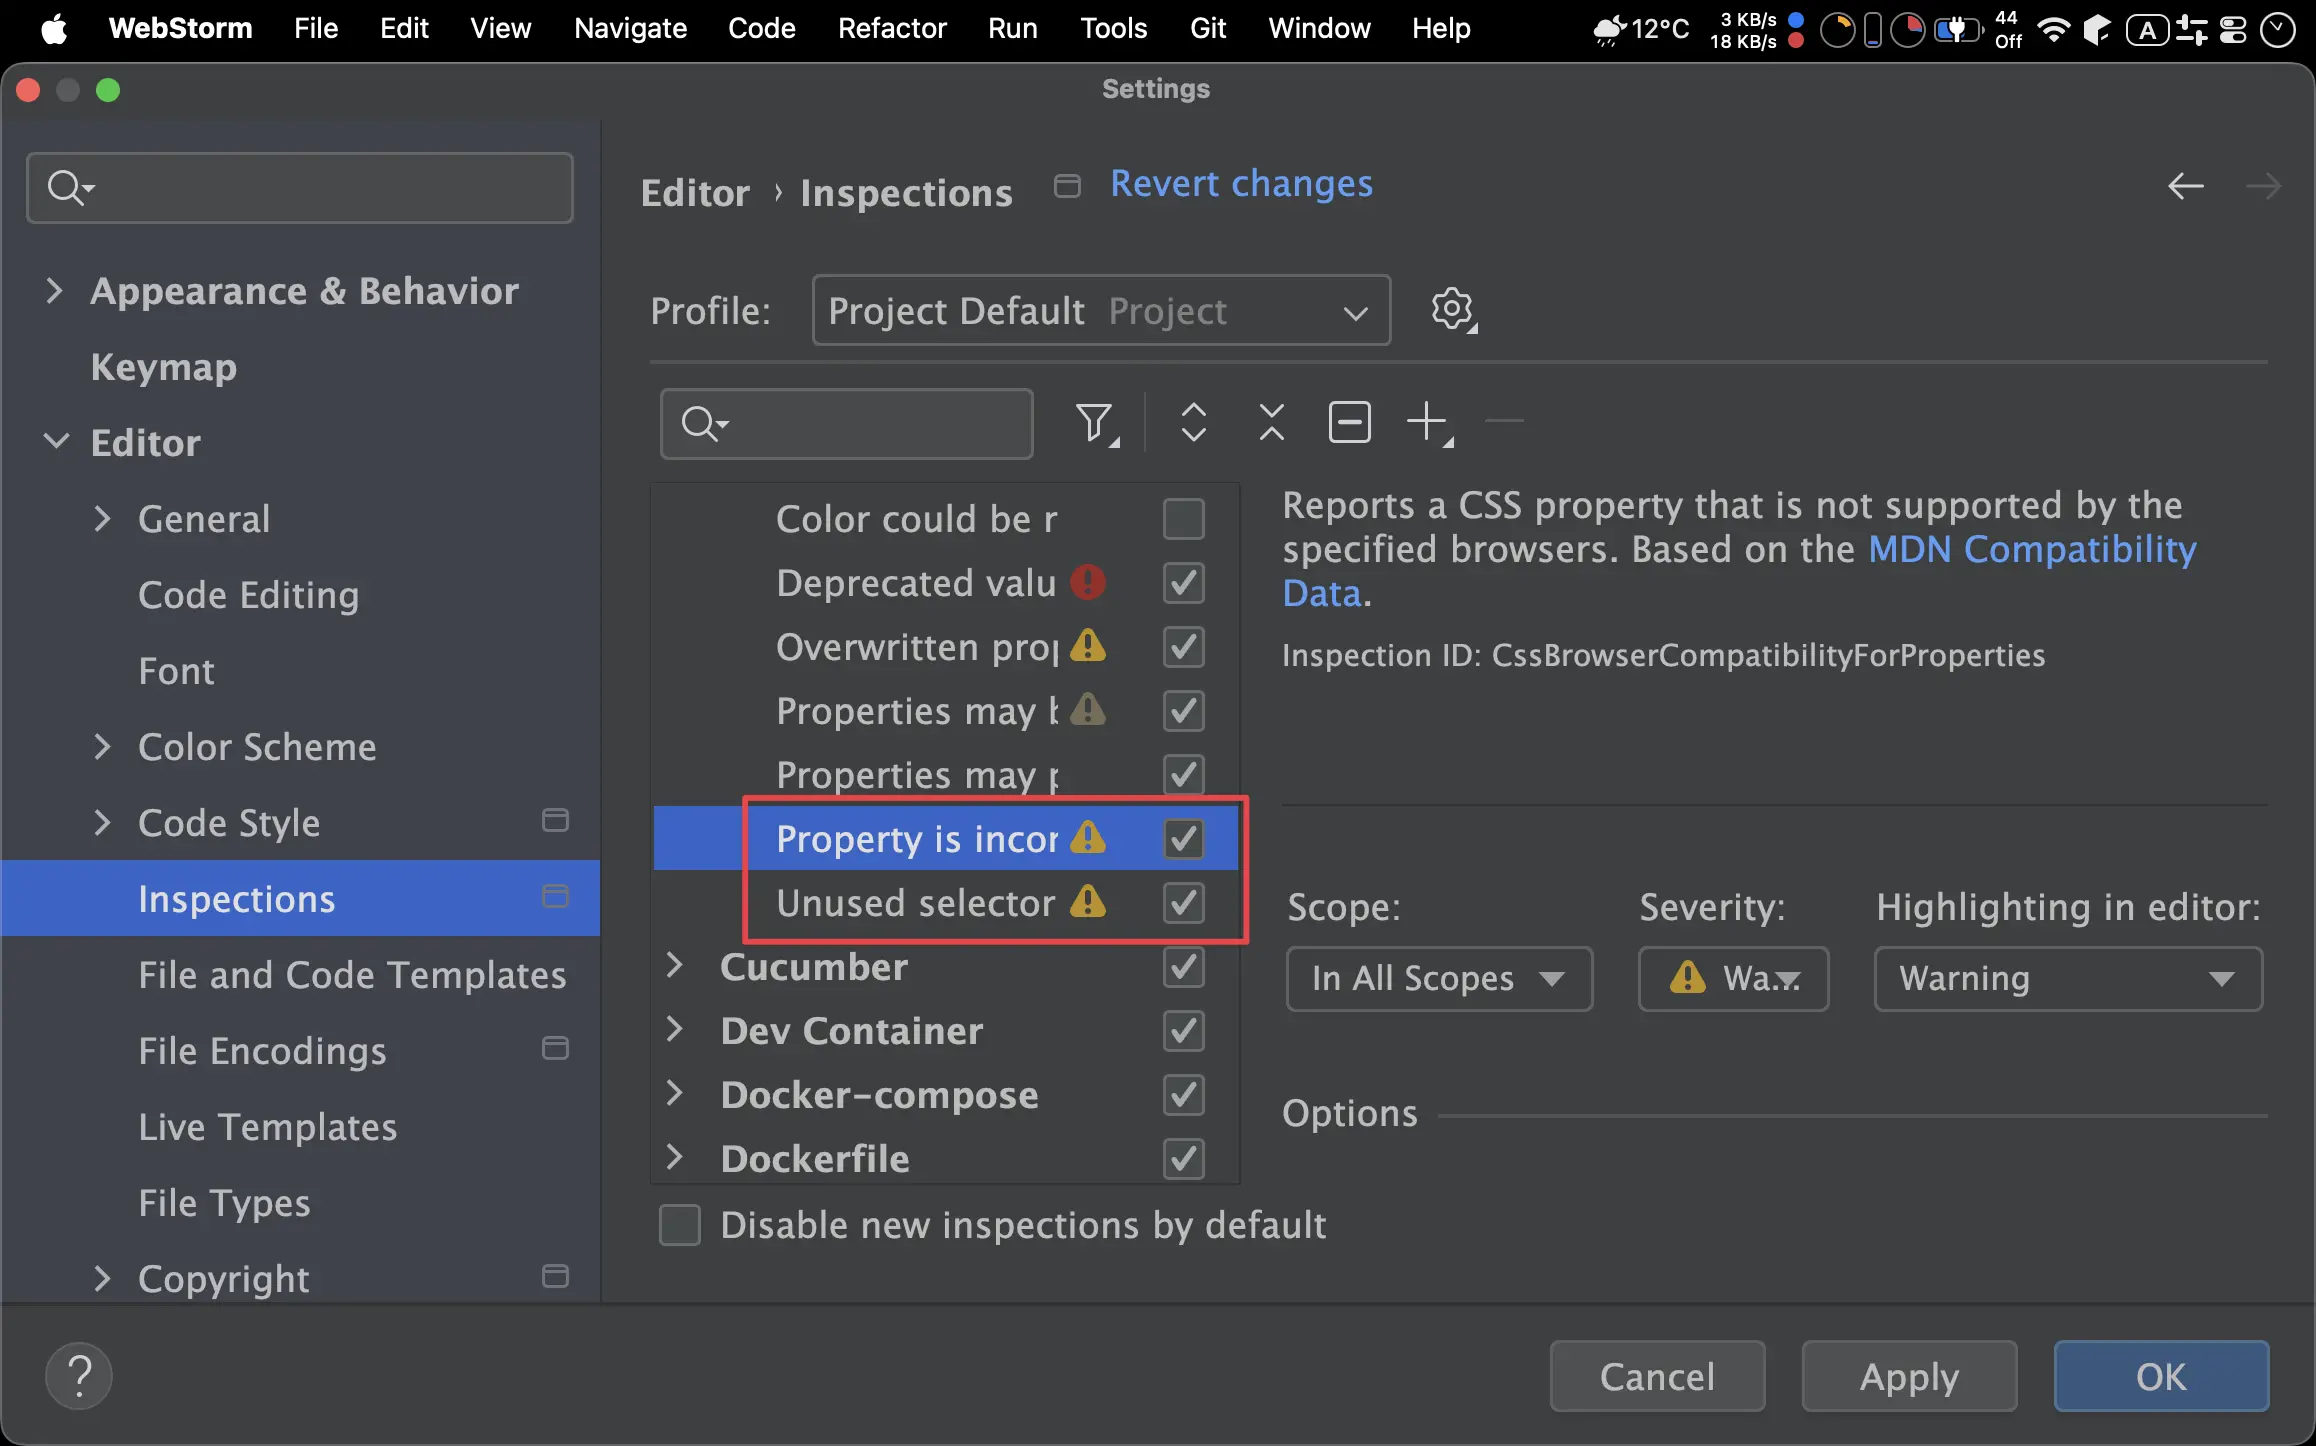Toggle Disable new inspections by default
Image resolution: width=2316 pixels, height=1446 pixels.
680,1225
